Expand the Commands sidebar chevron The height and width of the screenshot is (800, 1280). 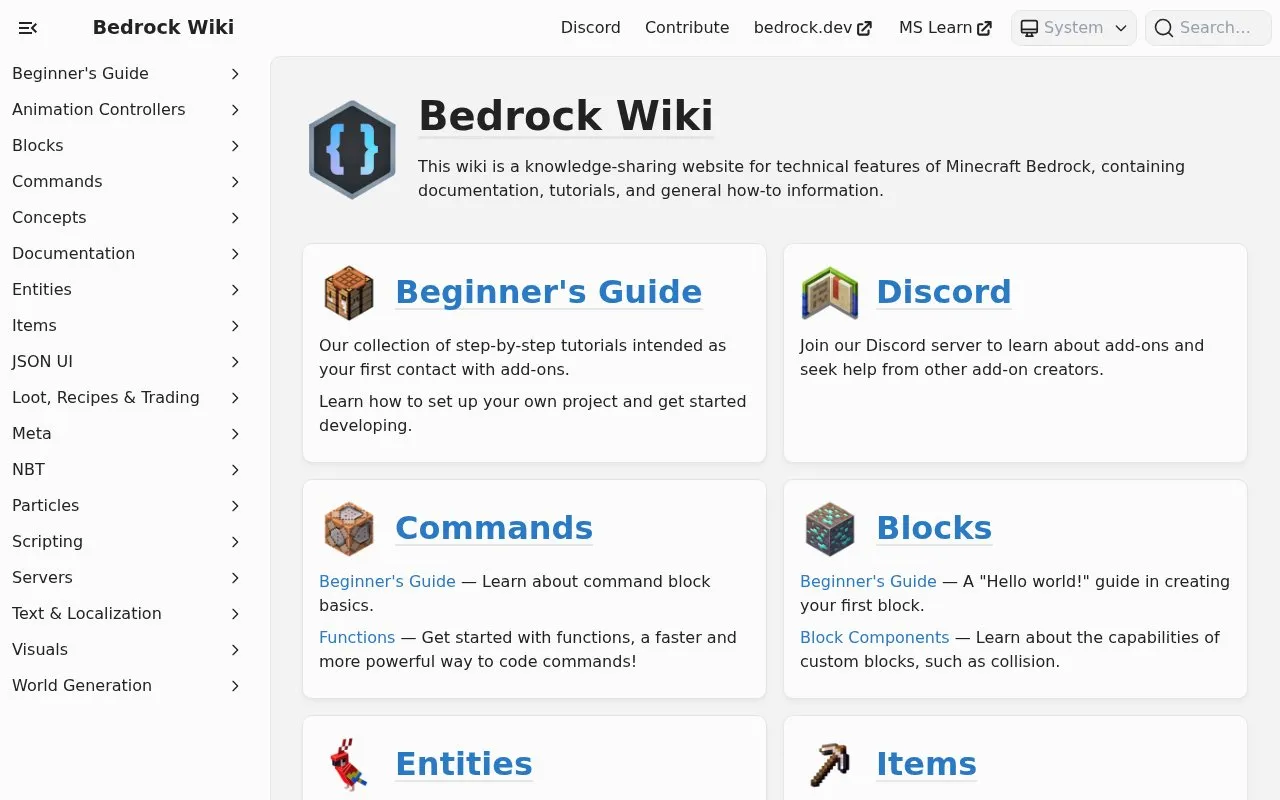pos(235,182)
